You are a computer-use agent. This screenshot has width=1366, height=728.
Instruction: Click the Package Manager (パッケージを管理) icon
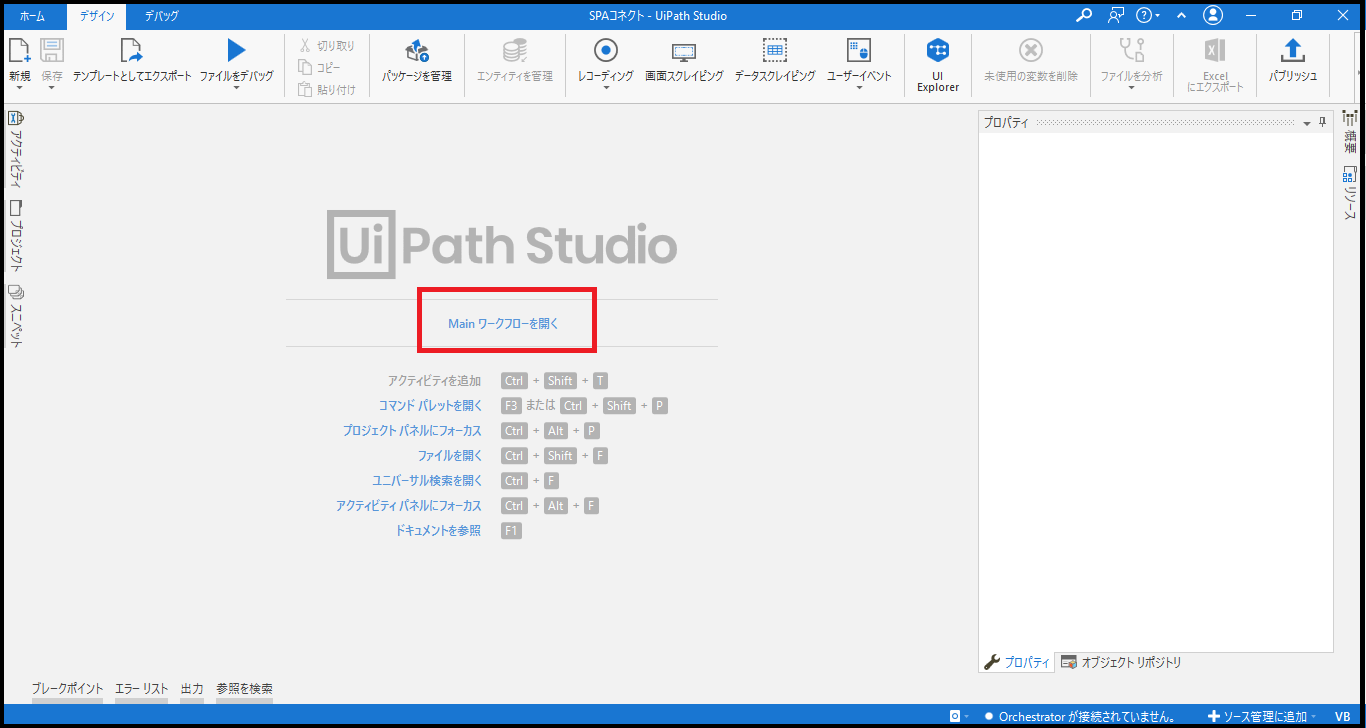[416, 51]
